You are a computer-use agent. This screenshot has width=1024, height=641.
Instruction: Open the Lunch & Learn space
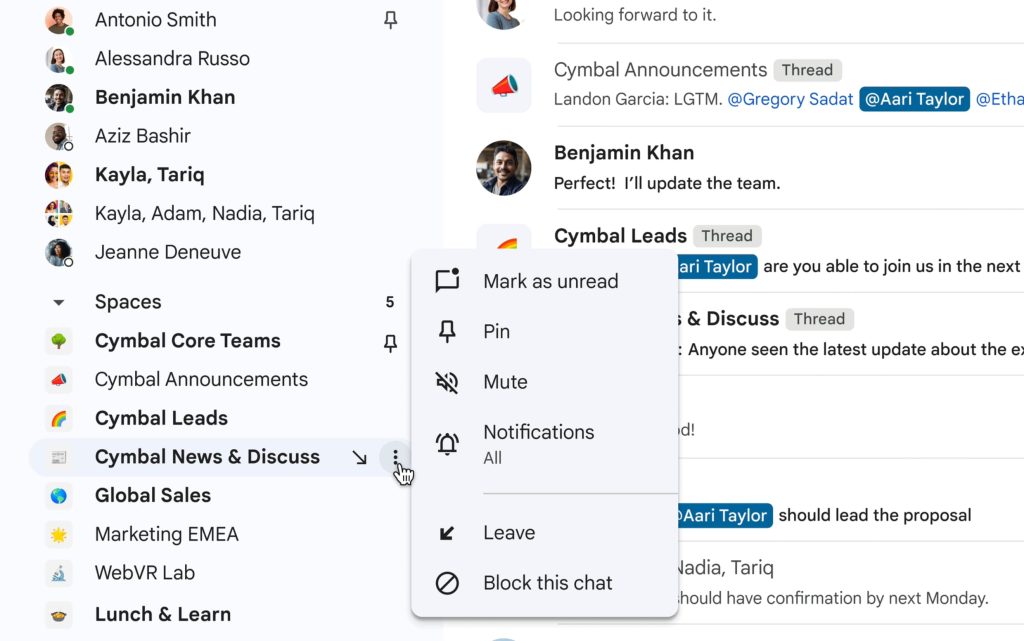point(162,614)
